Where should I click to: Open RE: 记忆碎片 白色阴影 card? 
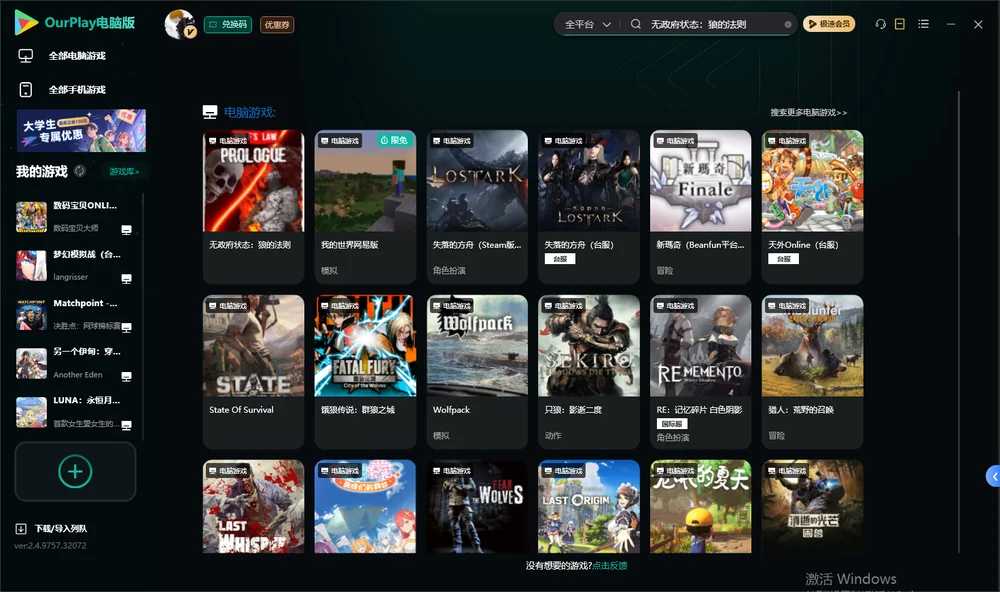click(700, 371)
